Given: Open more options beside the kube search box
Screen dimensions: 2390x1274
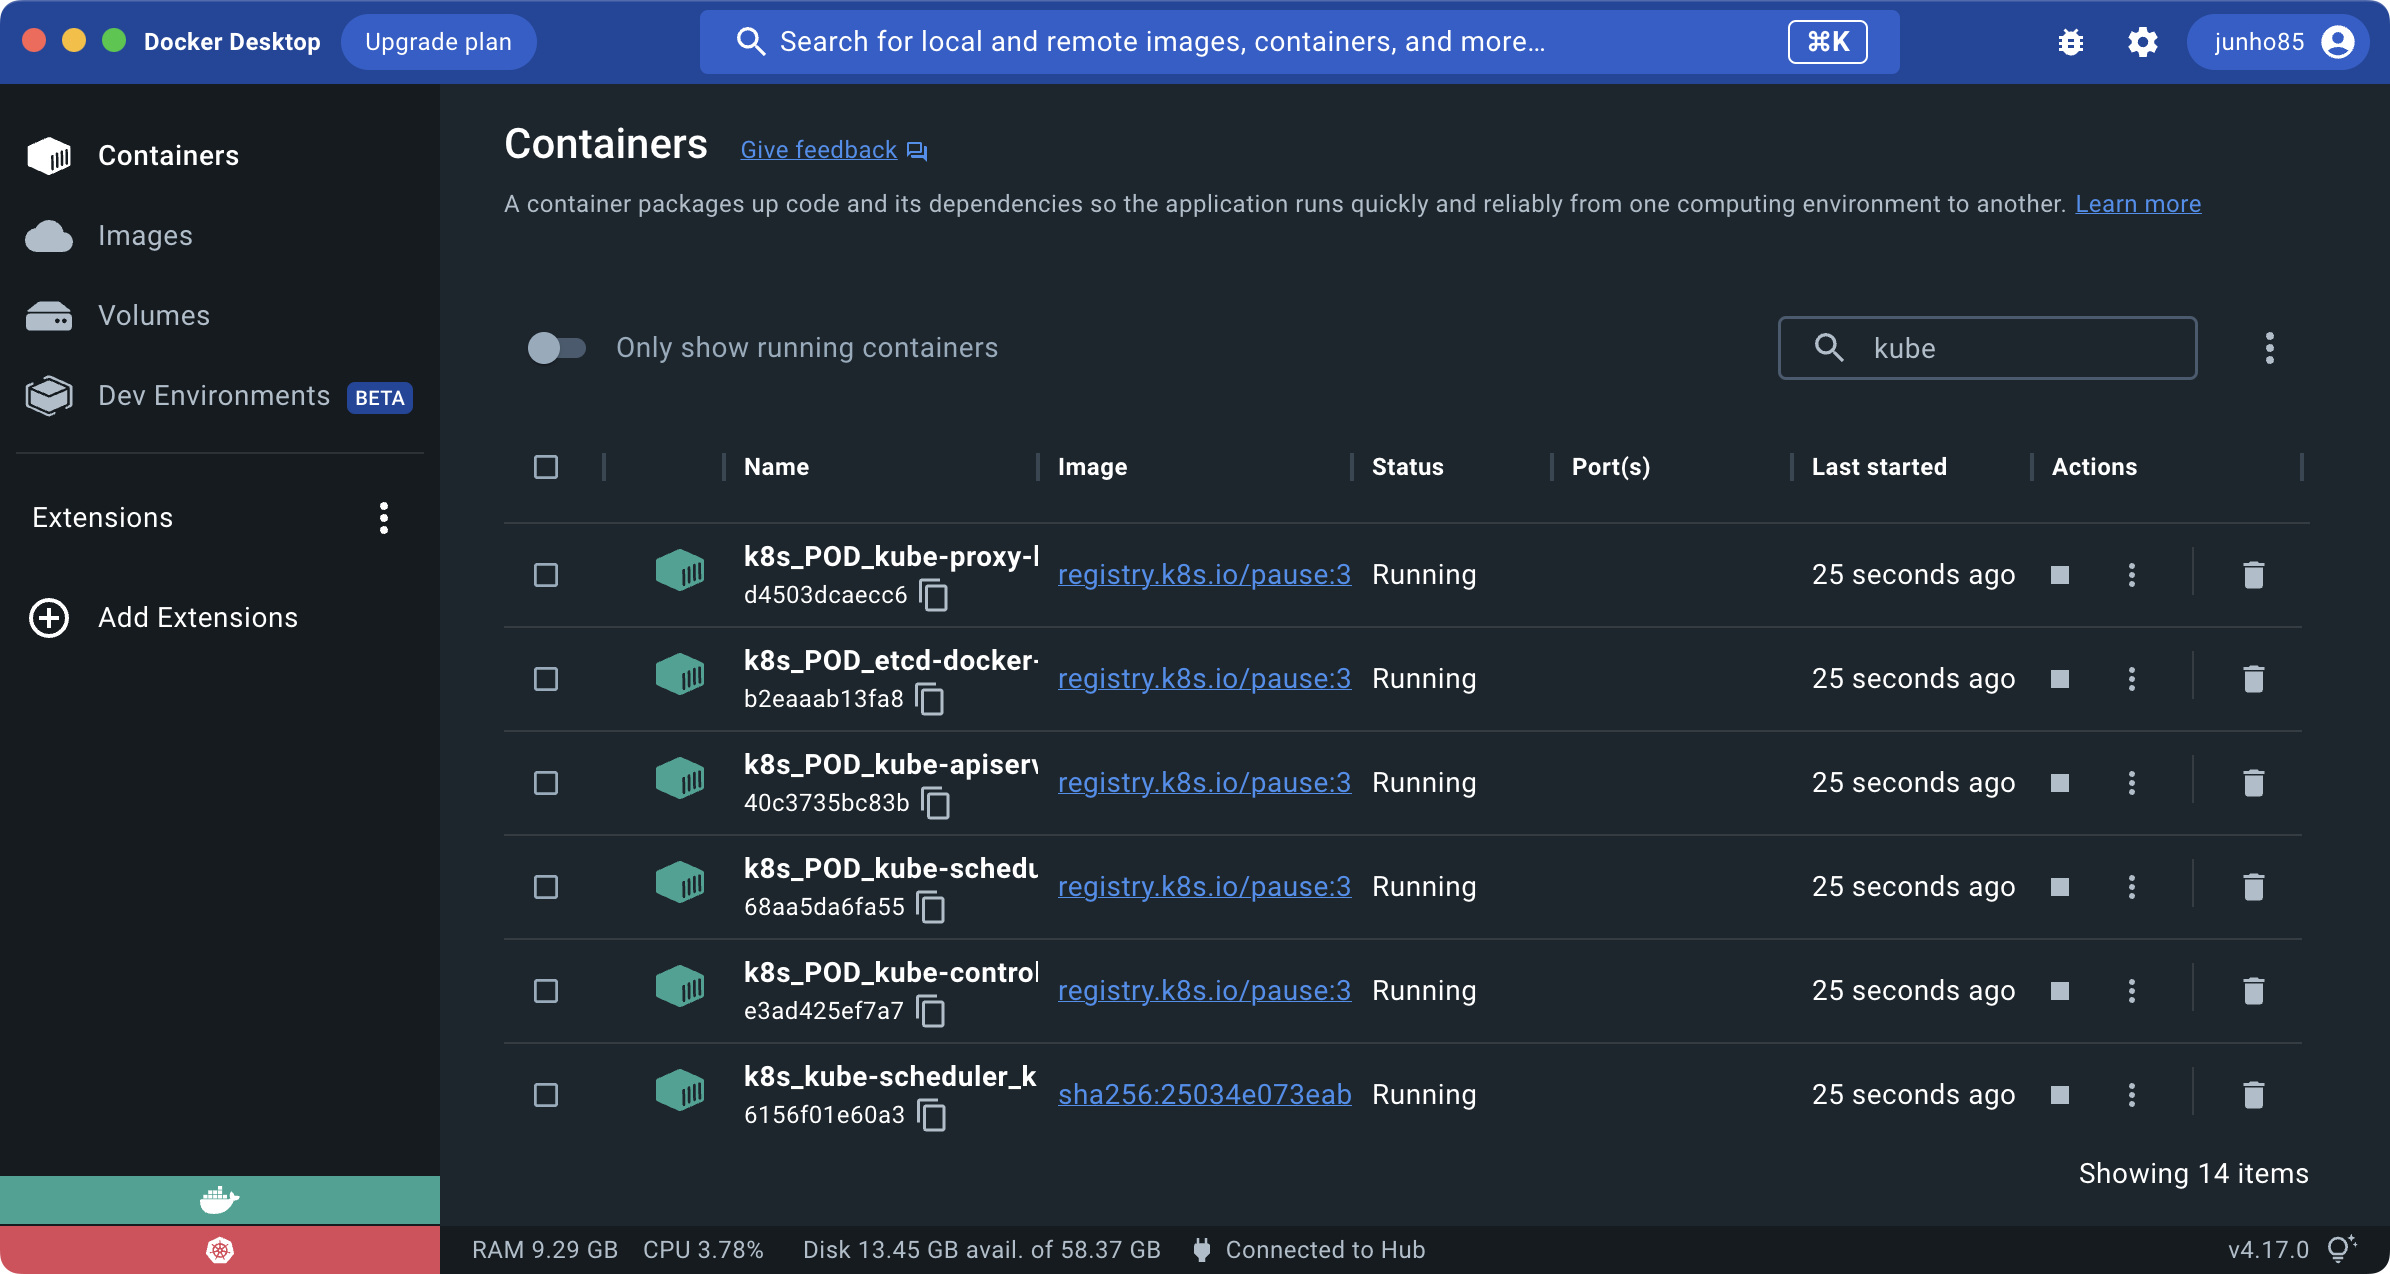Looking at the screenshot, I should pyautogui.click(x=2269, y=348).
